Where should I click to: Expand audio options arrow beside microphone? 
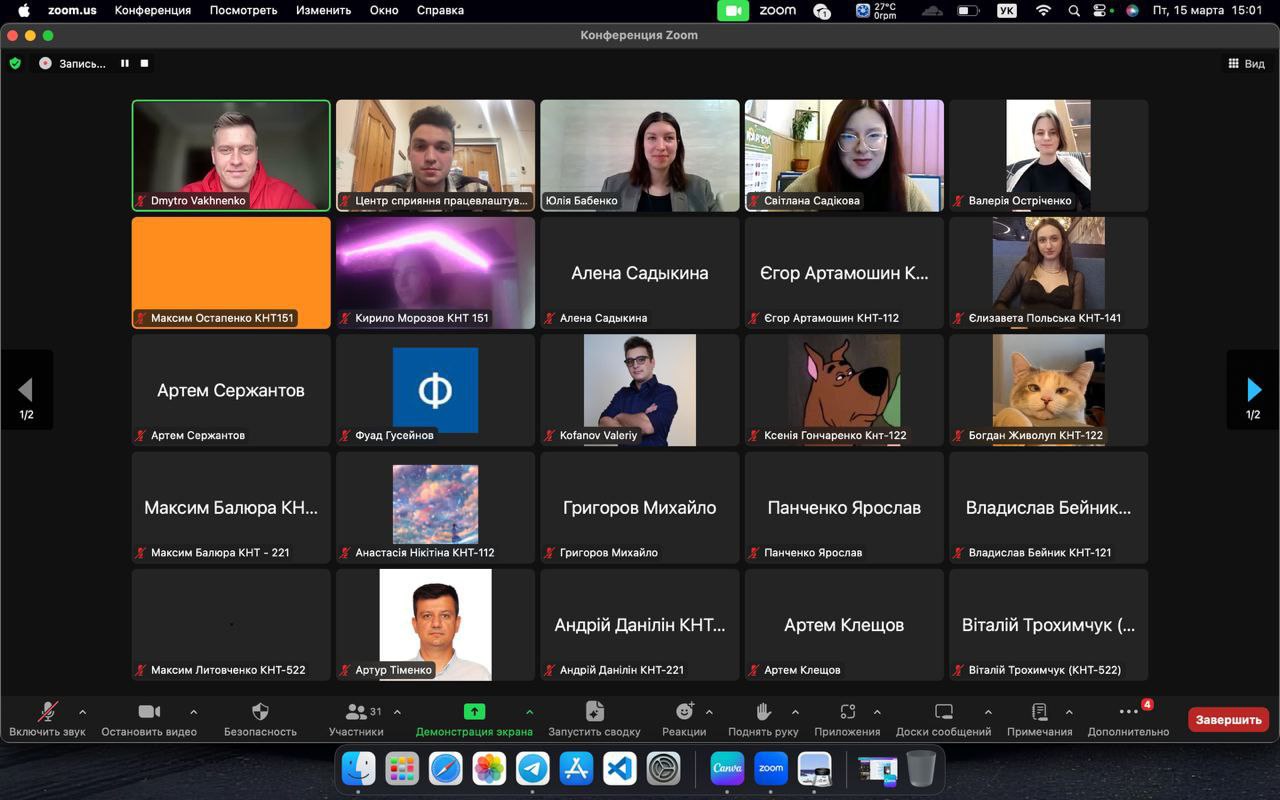(x=82, y=712)
